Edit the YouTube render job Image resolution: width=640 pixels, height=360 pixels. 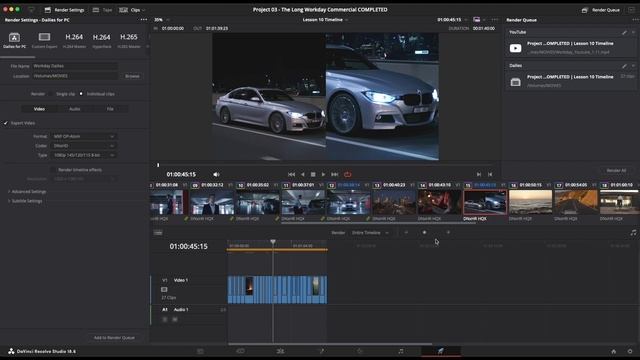click(x=624, y=32)
